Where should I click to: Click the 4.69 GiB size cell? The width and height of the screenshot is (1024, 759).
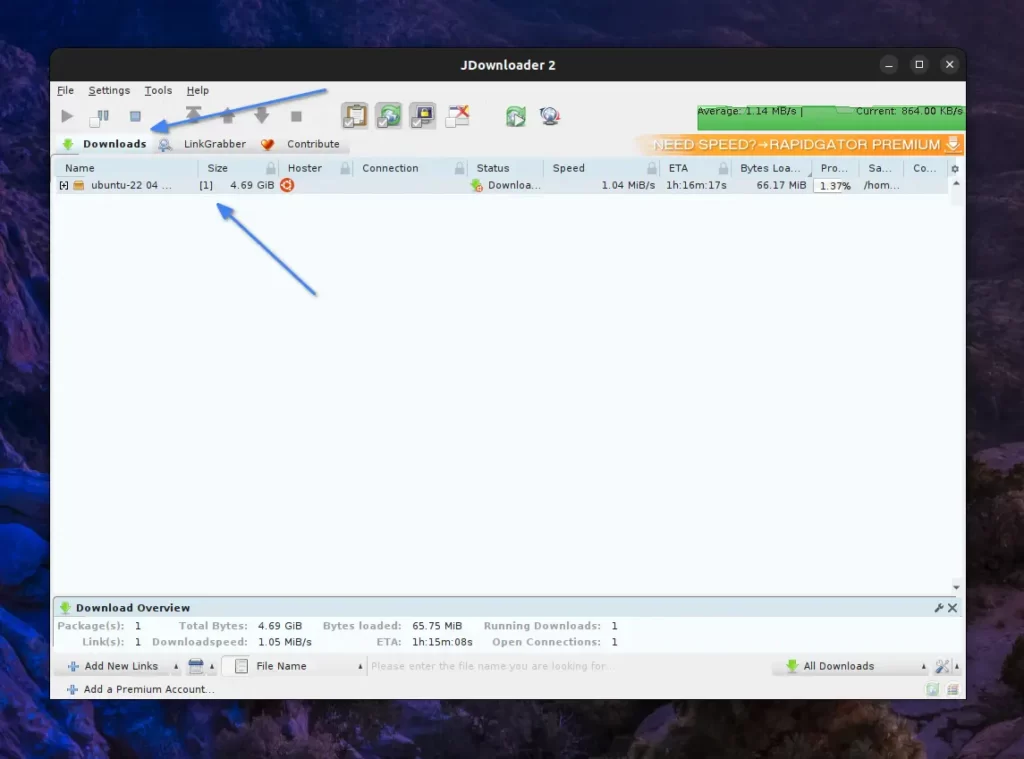[252, 186]
